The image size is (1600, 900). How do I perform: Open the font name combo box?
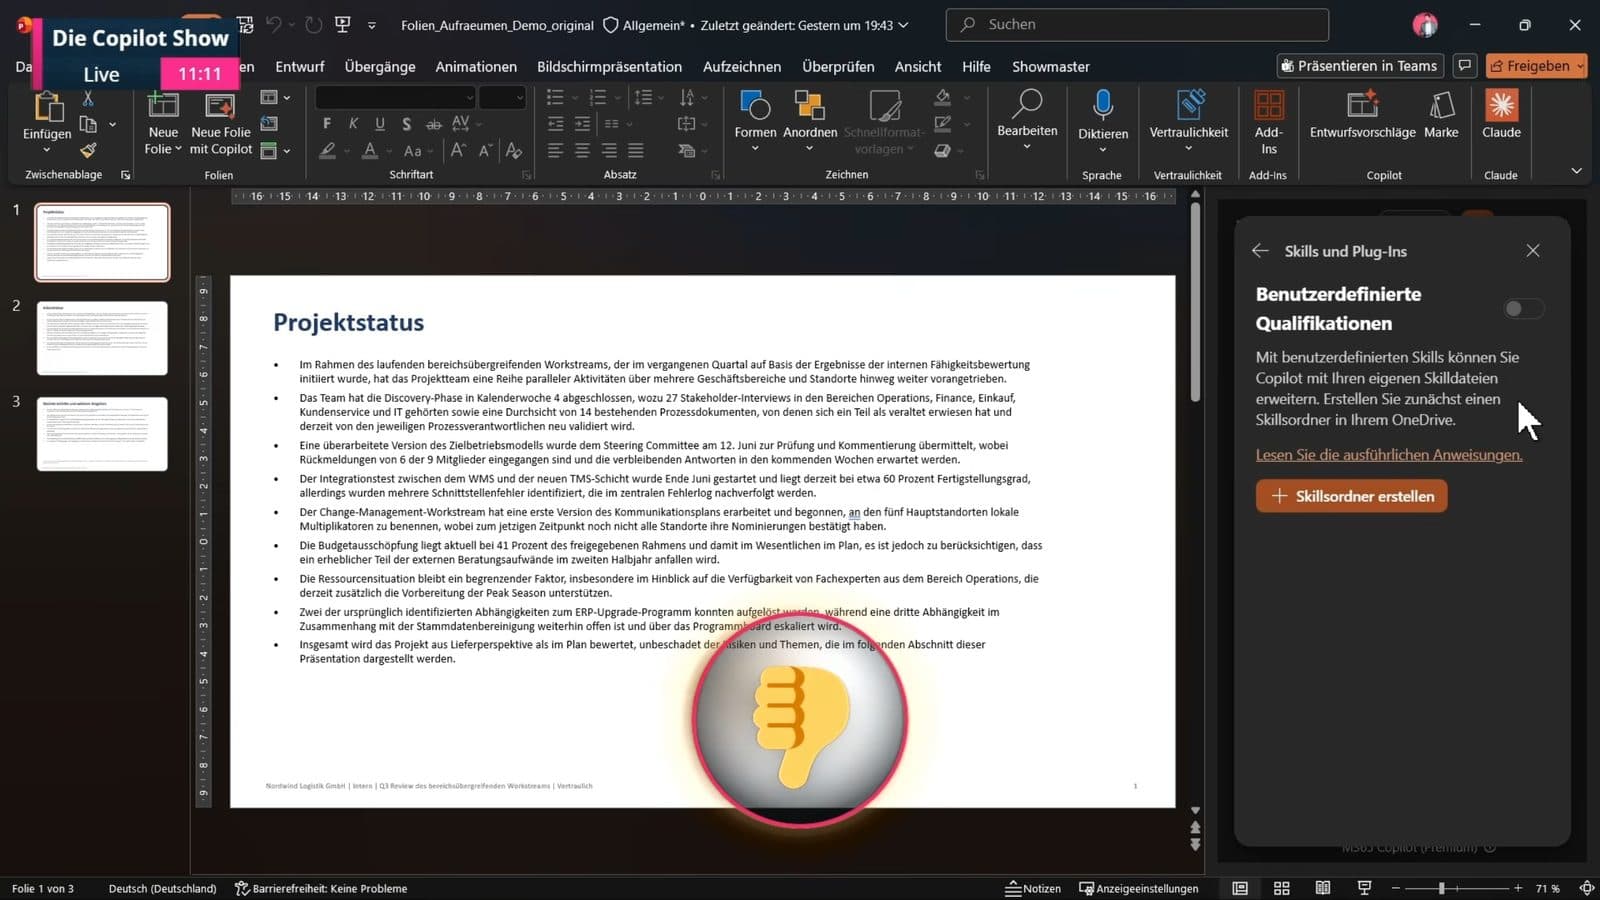pos(395,97)
